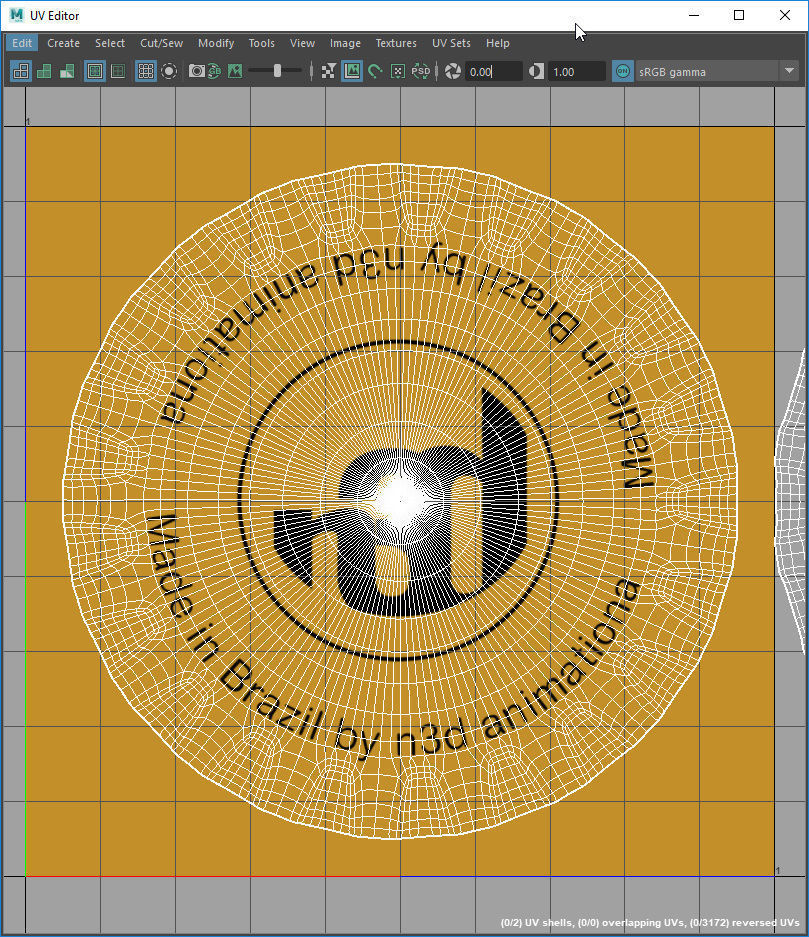Click the shaded UV display icon
Viewport: 809px width, 937px height.
(44, 72)
